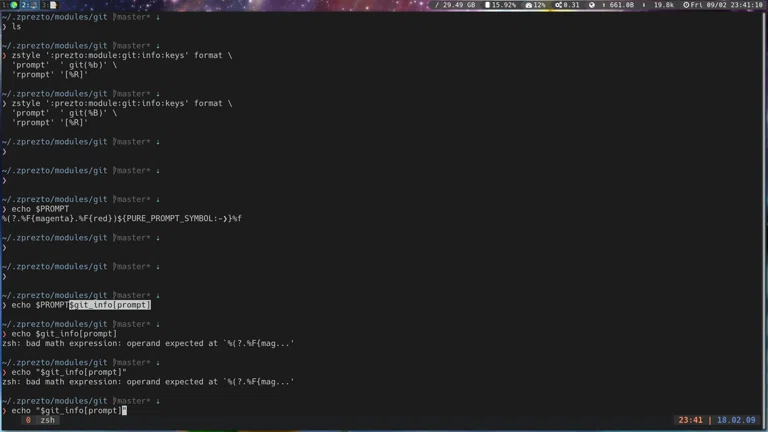Screen dimensions: 768x432
Task: Click the disk usage 29.49 GB indicator
Action: point(455,5)
